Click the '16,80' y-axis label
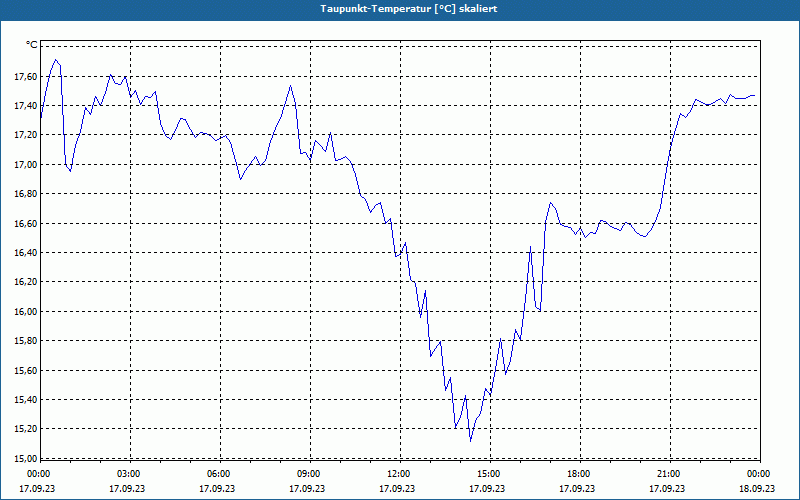This screenshot has width=800, height=500. (x=26, y=193)
